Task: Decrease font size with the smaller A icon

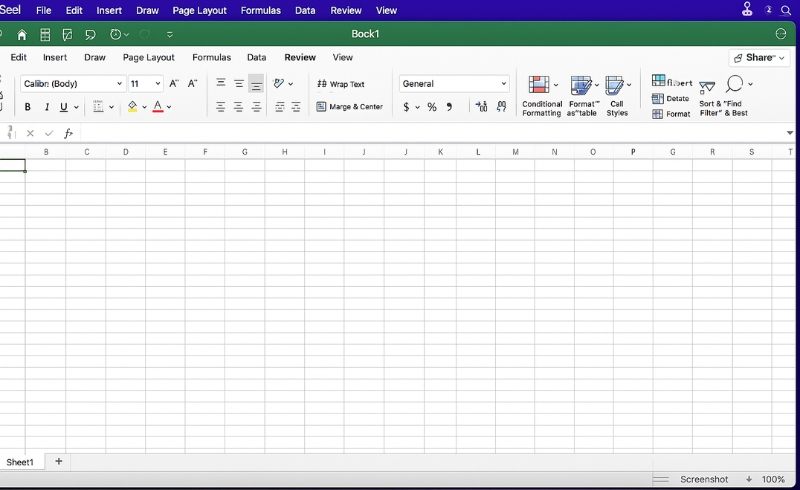Action: click(192, 84)
